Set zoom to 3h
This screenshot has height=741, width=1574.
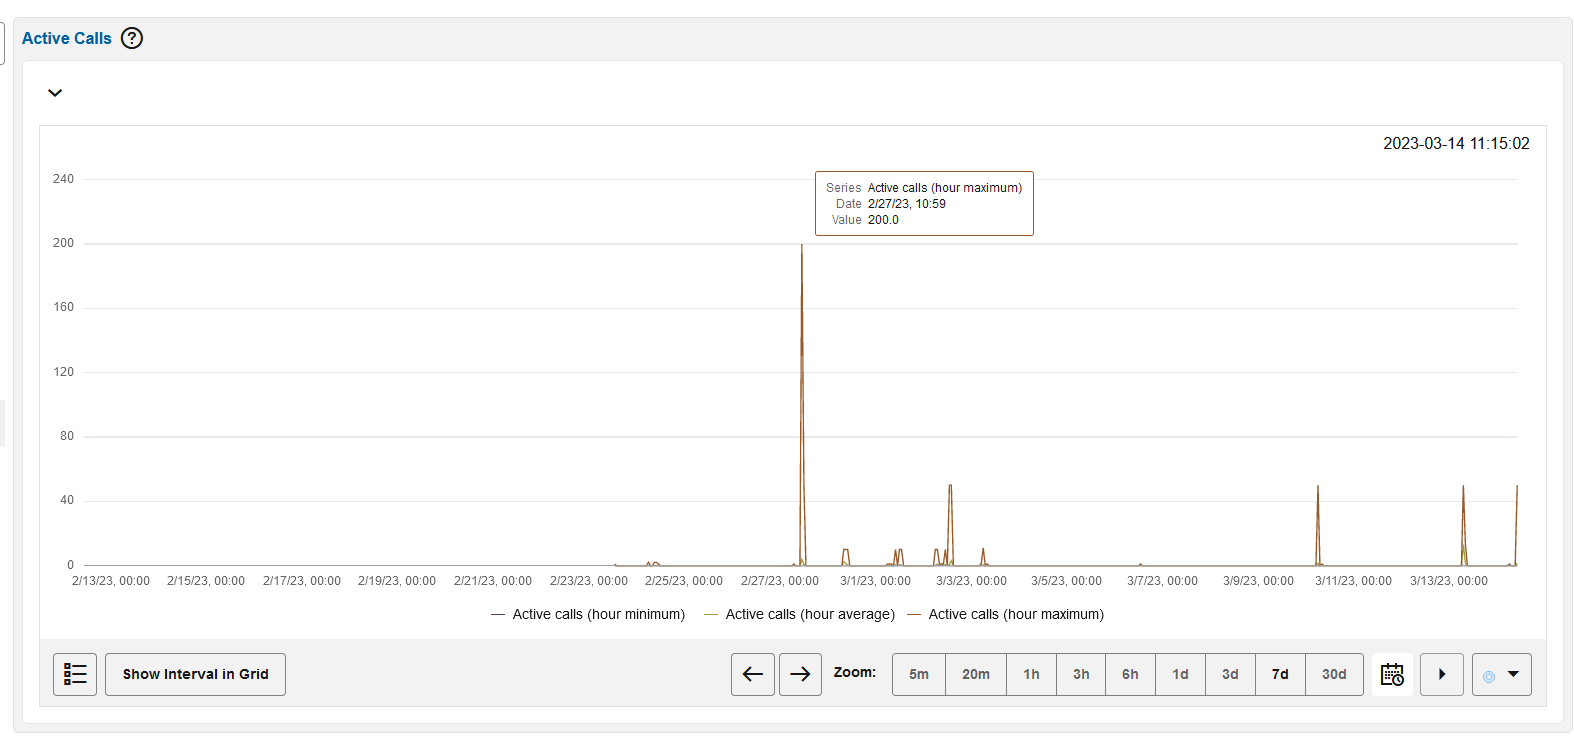click(x=1081, y=674)
